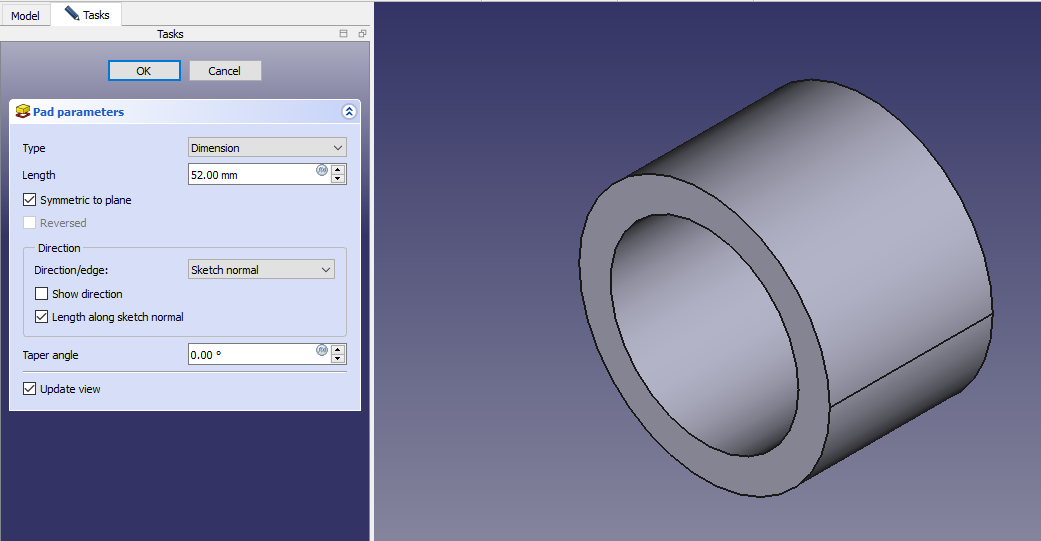Viewport: 1041px width, 541px height.
Task: Increase Taper angle with up arrow
Action: 338,350
